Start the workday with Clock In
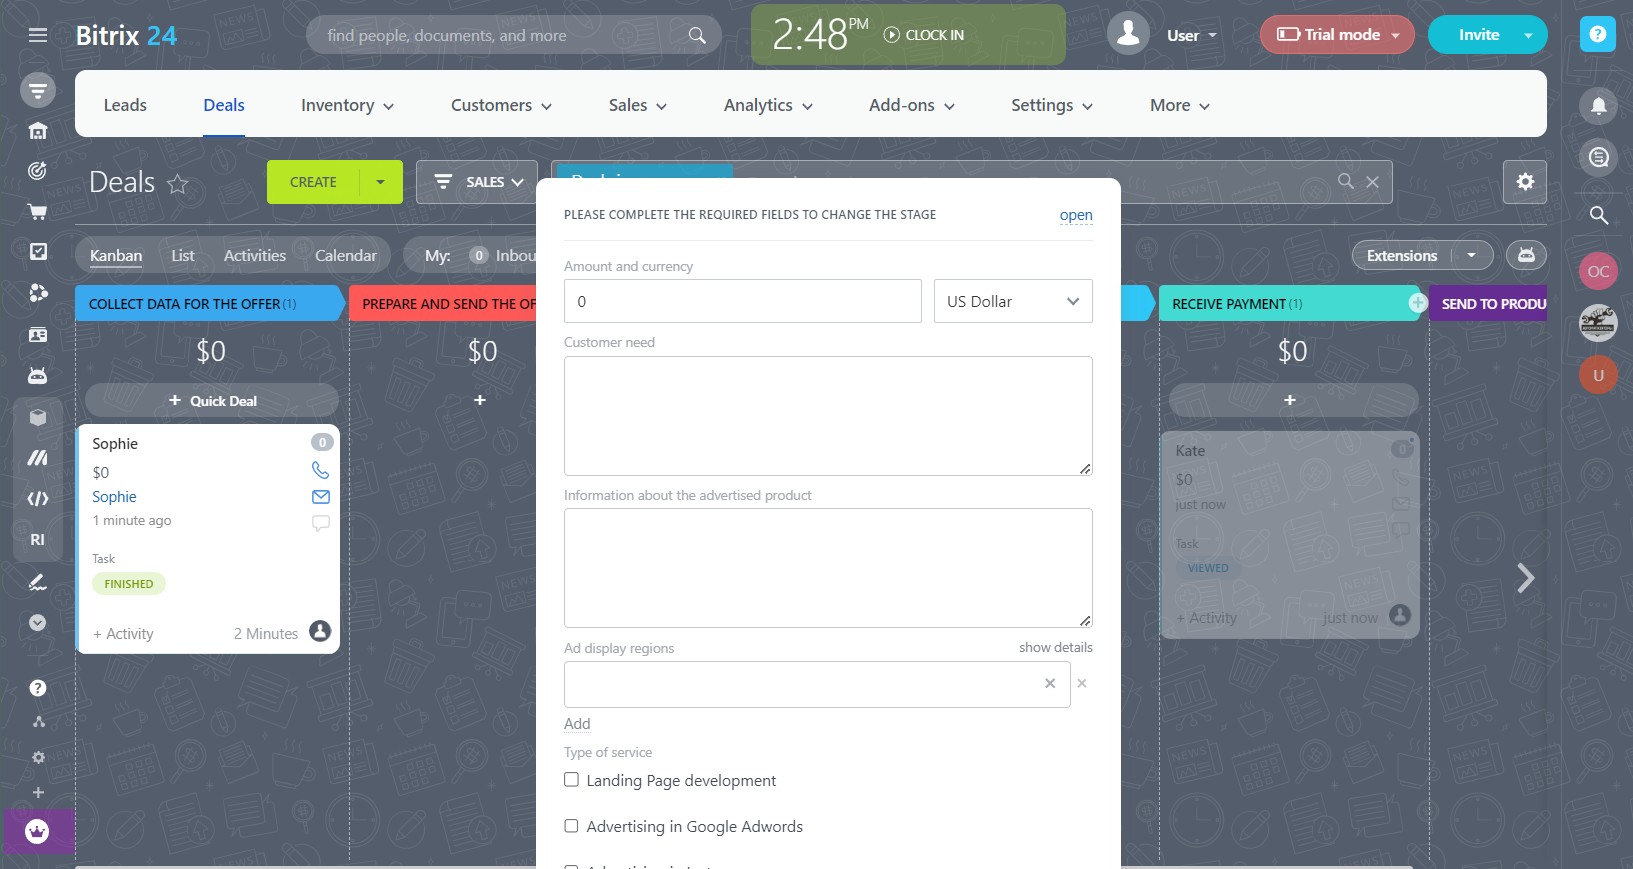The image size is (1633, 869). click(924, 35)
